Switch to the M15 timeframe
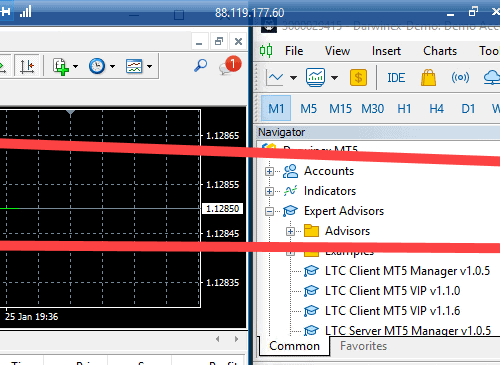Viewport: 500px width, 365px height. [x=340, y=109]
